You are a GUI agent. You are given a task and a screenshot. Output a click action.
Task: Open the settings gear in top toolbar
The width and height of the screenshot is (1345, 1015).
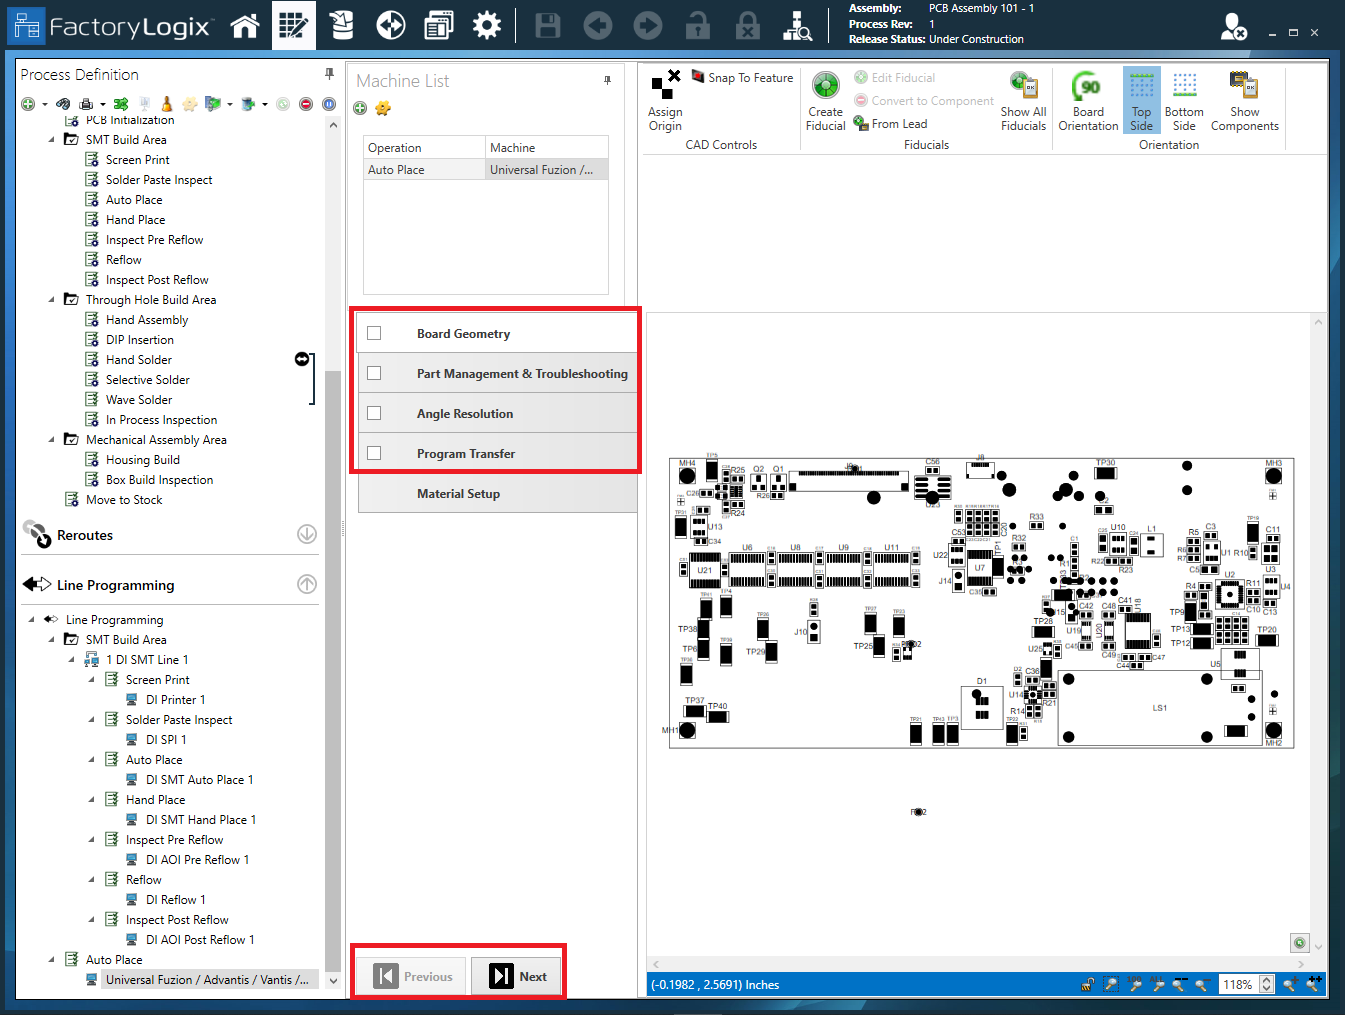tap(487, 26)
